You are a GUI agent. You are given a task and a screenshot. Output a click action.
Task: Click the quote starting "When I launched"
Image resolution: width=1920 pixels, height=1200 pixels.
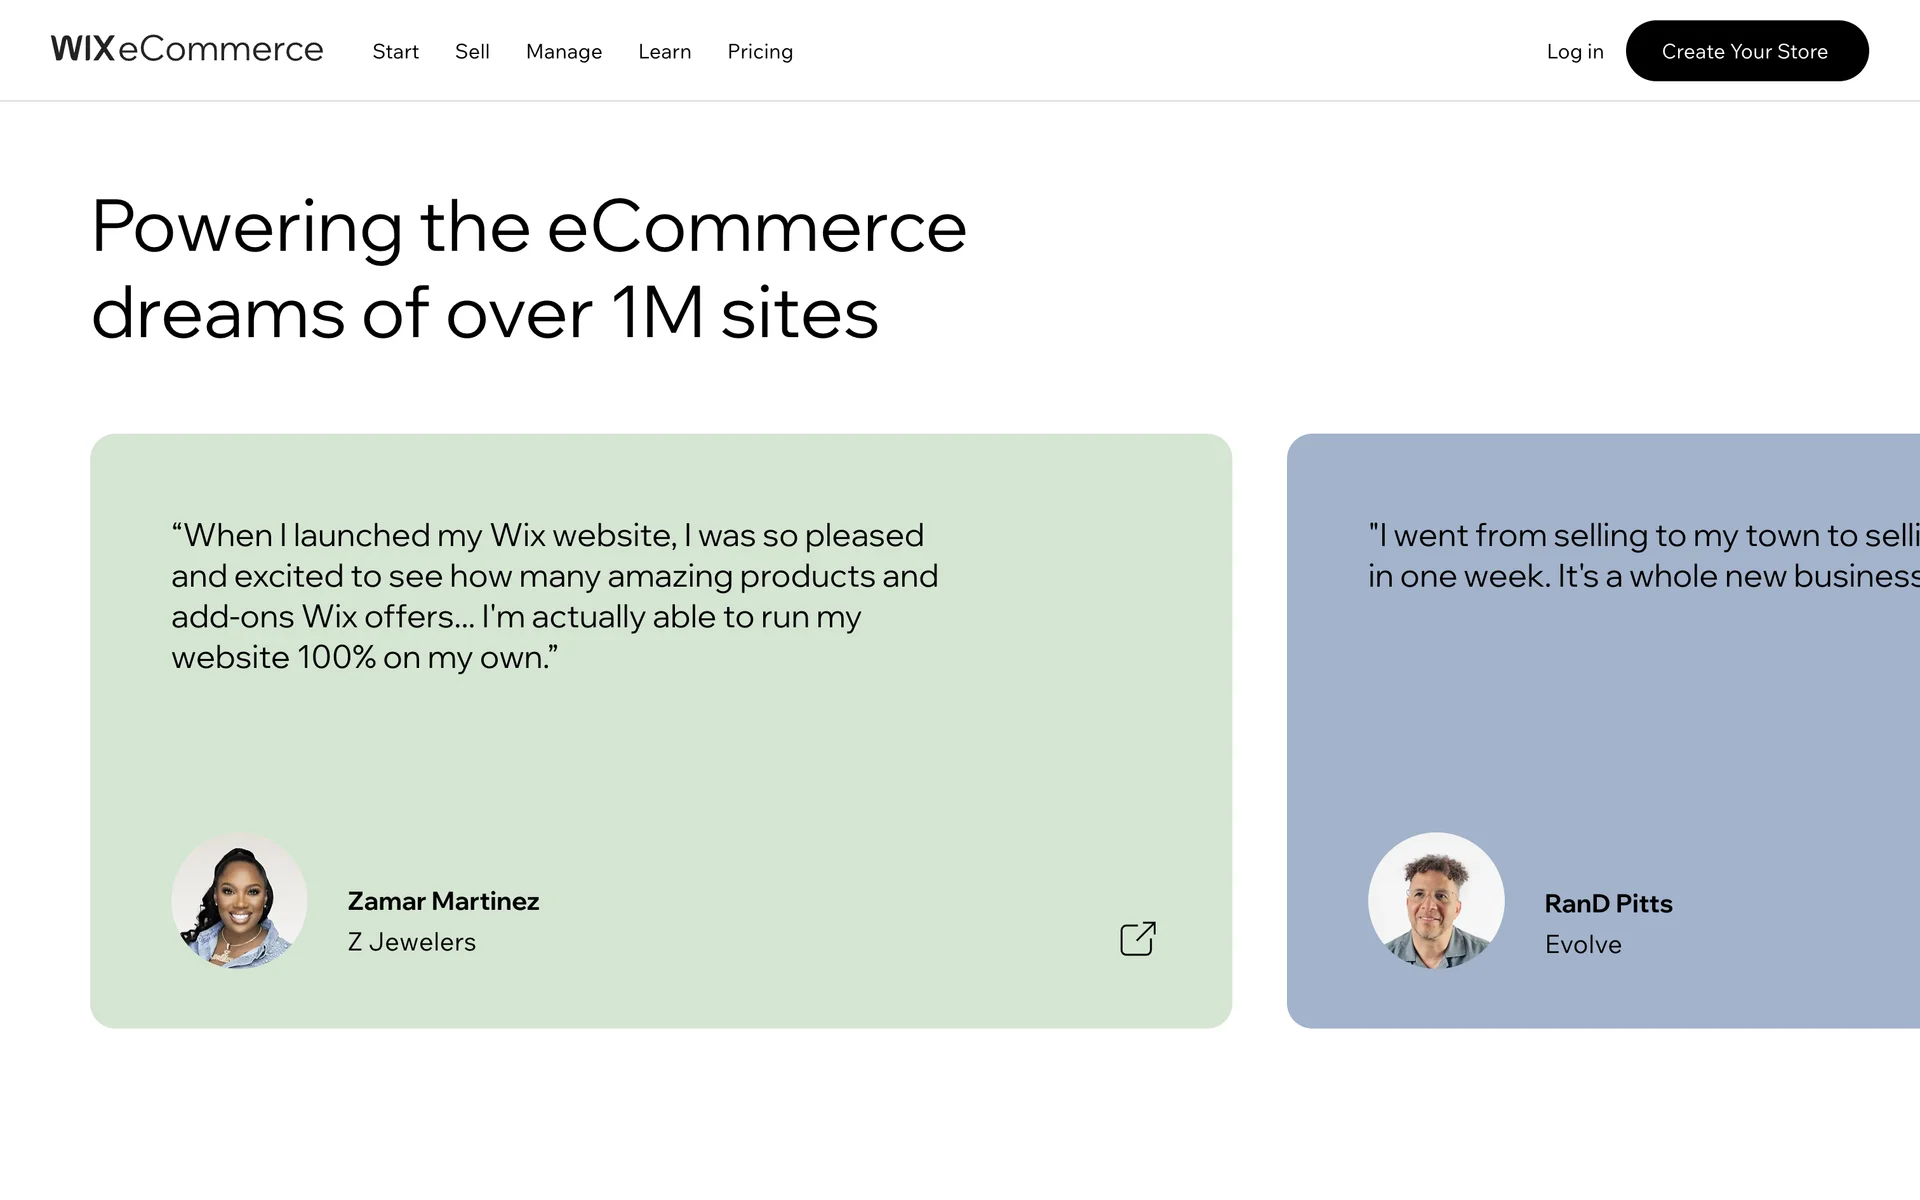click(554, 596)
